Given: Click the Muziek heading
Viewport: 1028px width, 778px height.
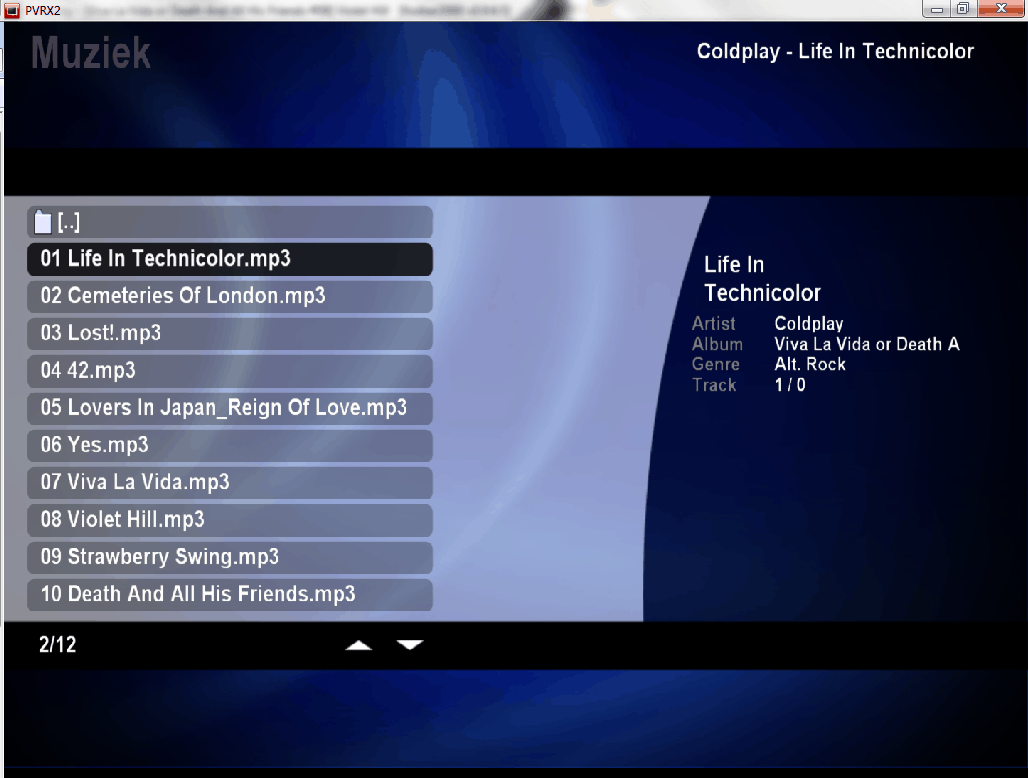Looking at the screenshot, I should (91, 52).
